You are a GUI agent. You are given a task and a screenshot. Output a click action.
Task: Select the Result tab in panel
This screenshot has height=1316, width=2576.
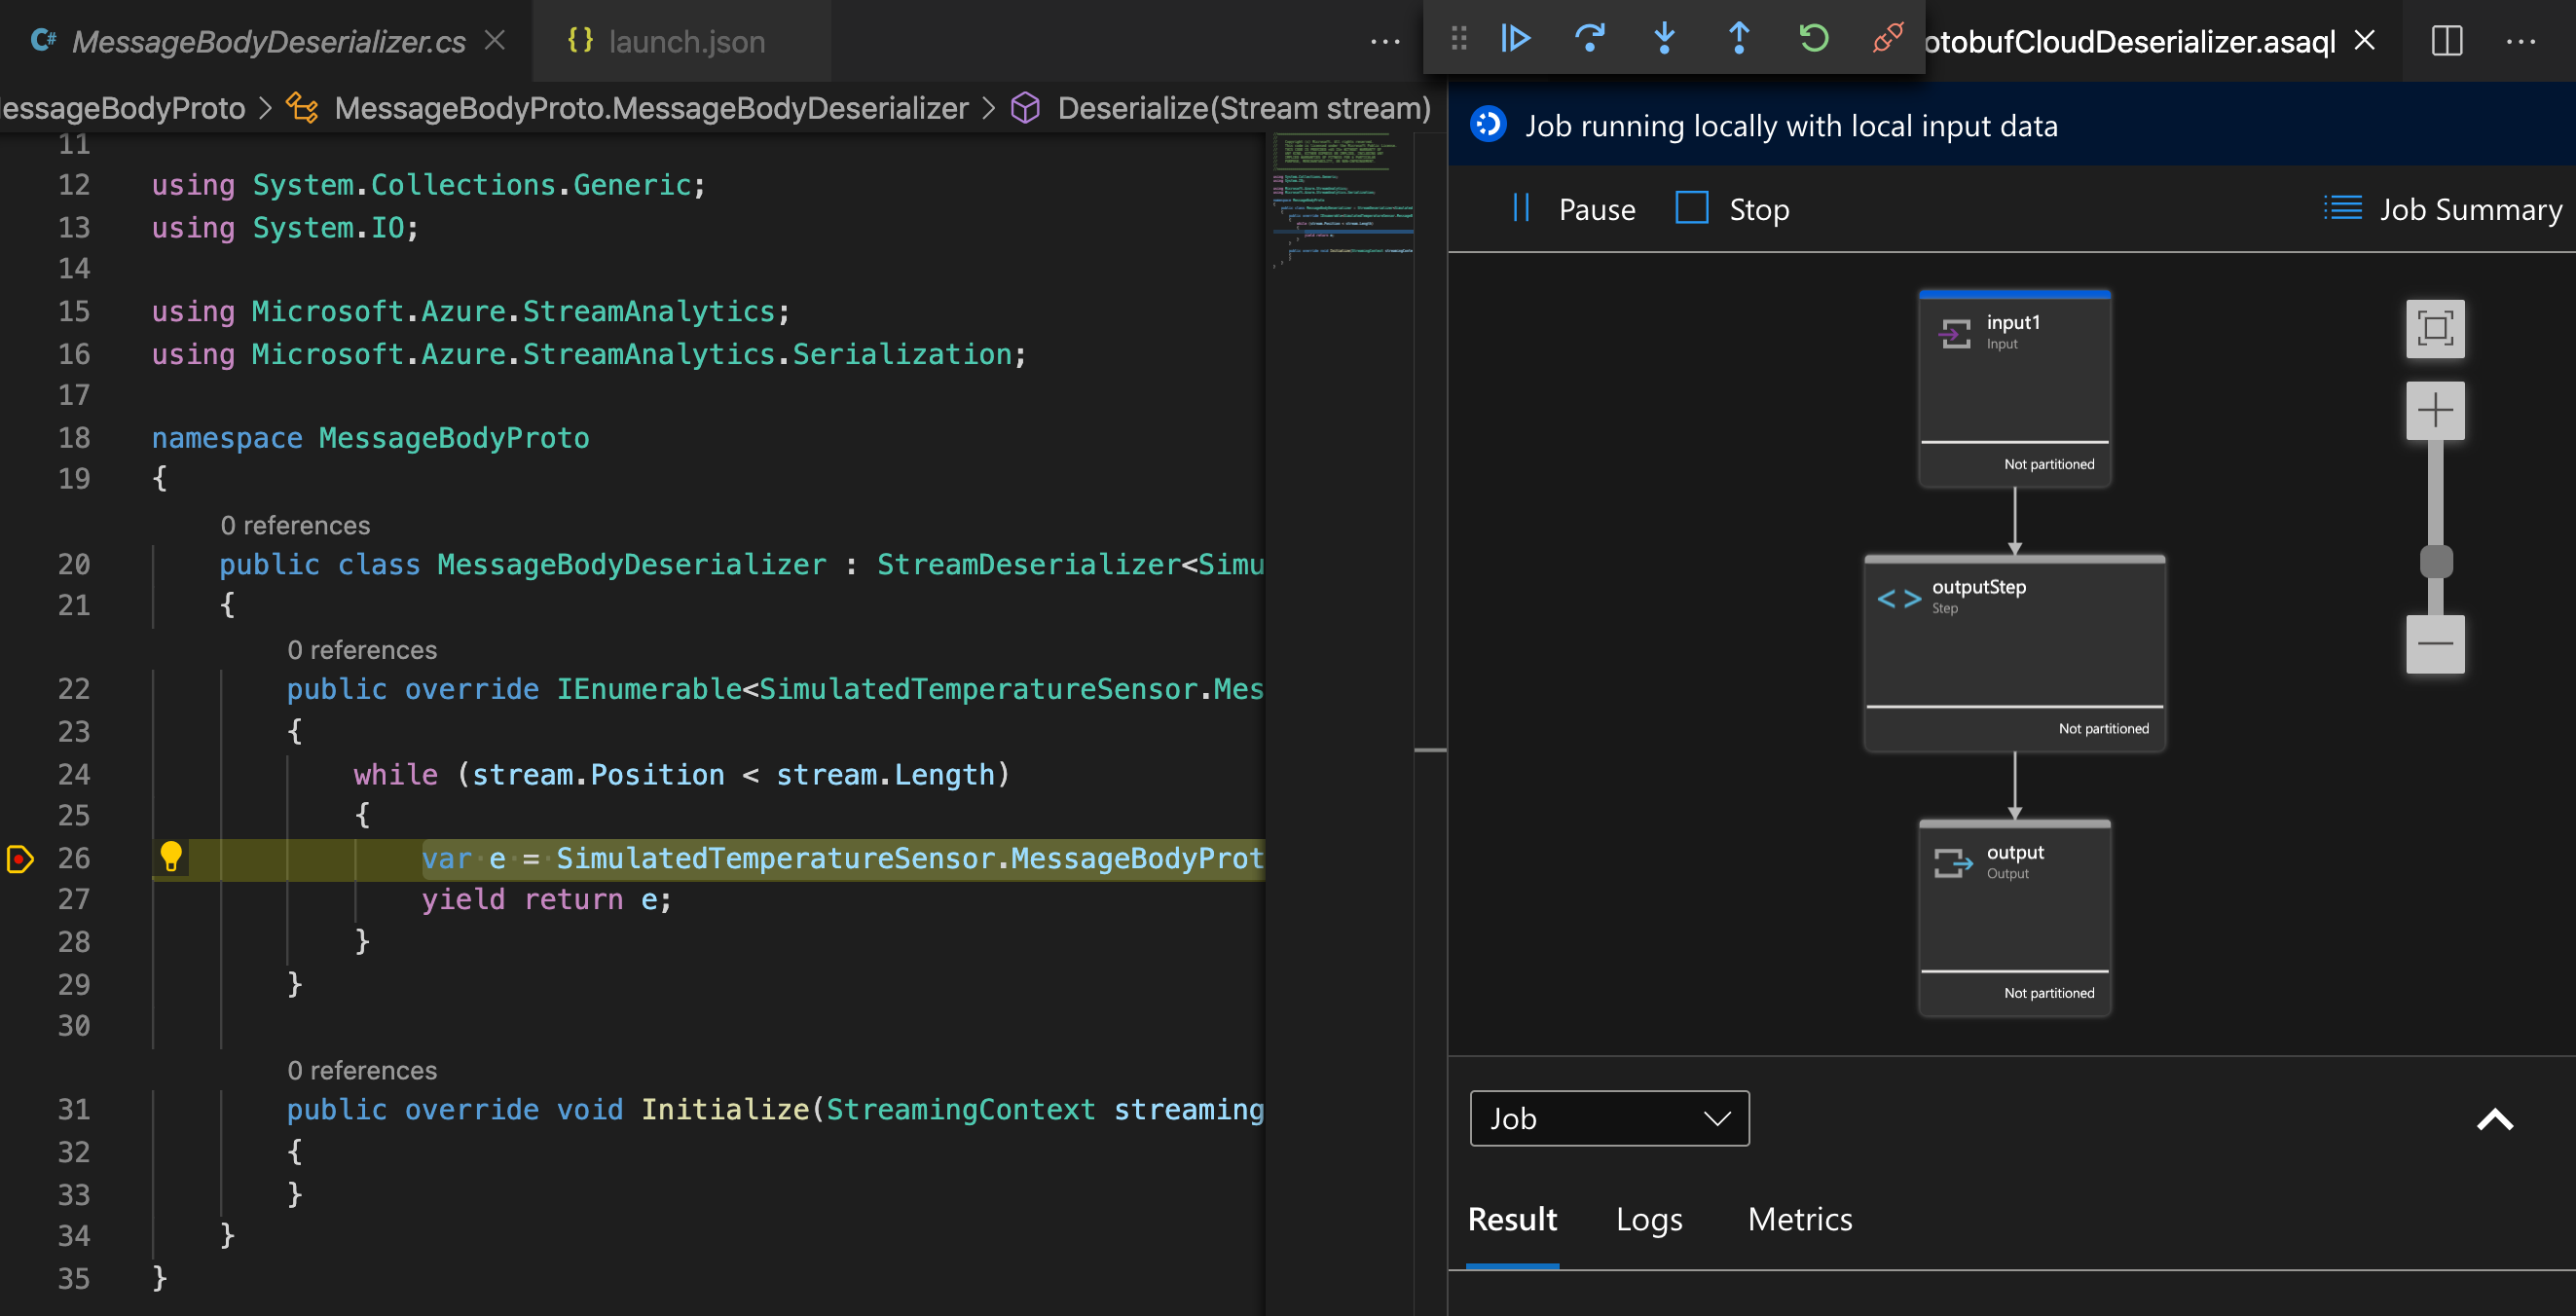point(1514,1219)
